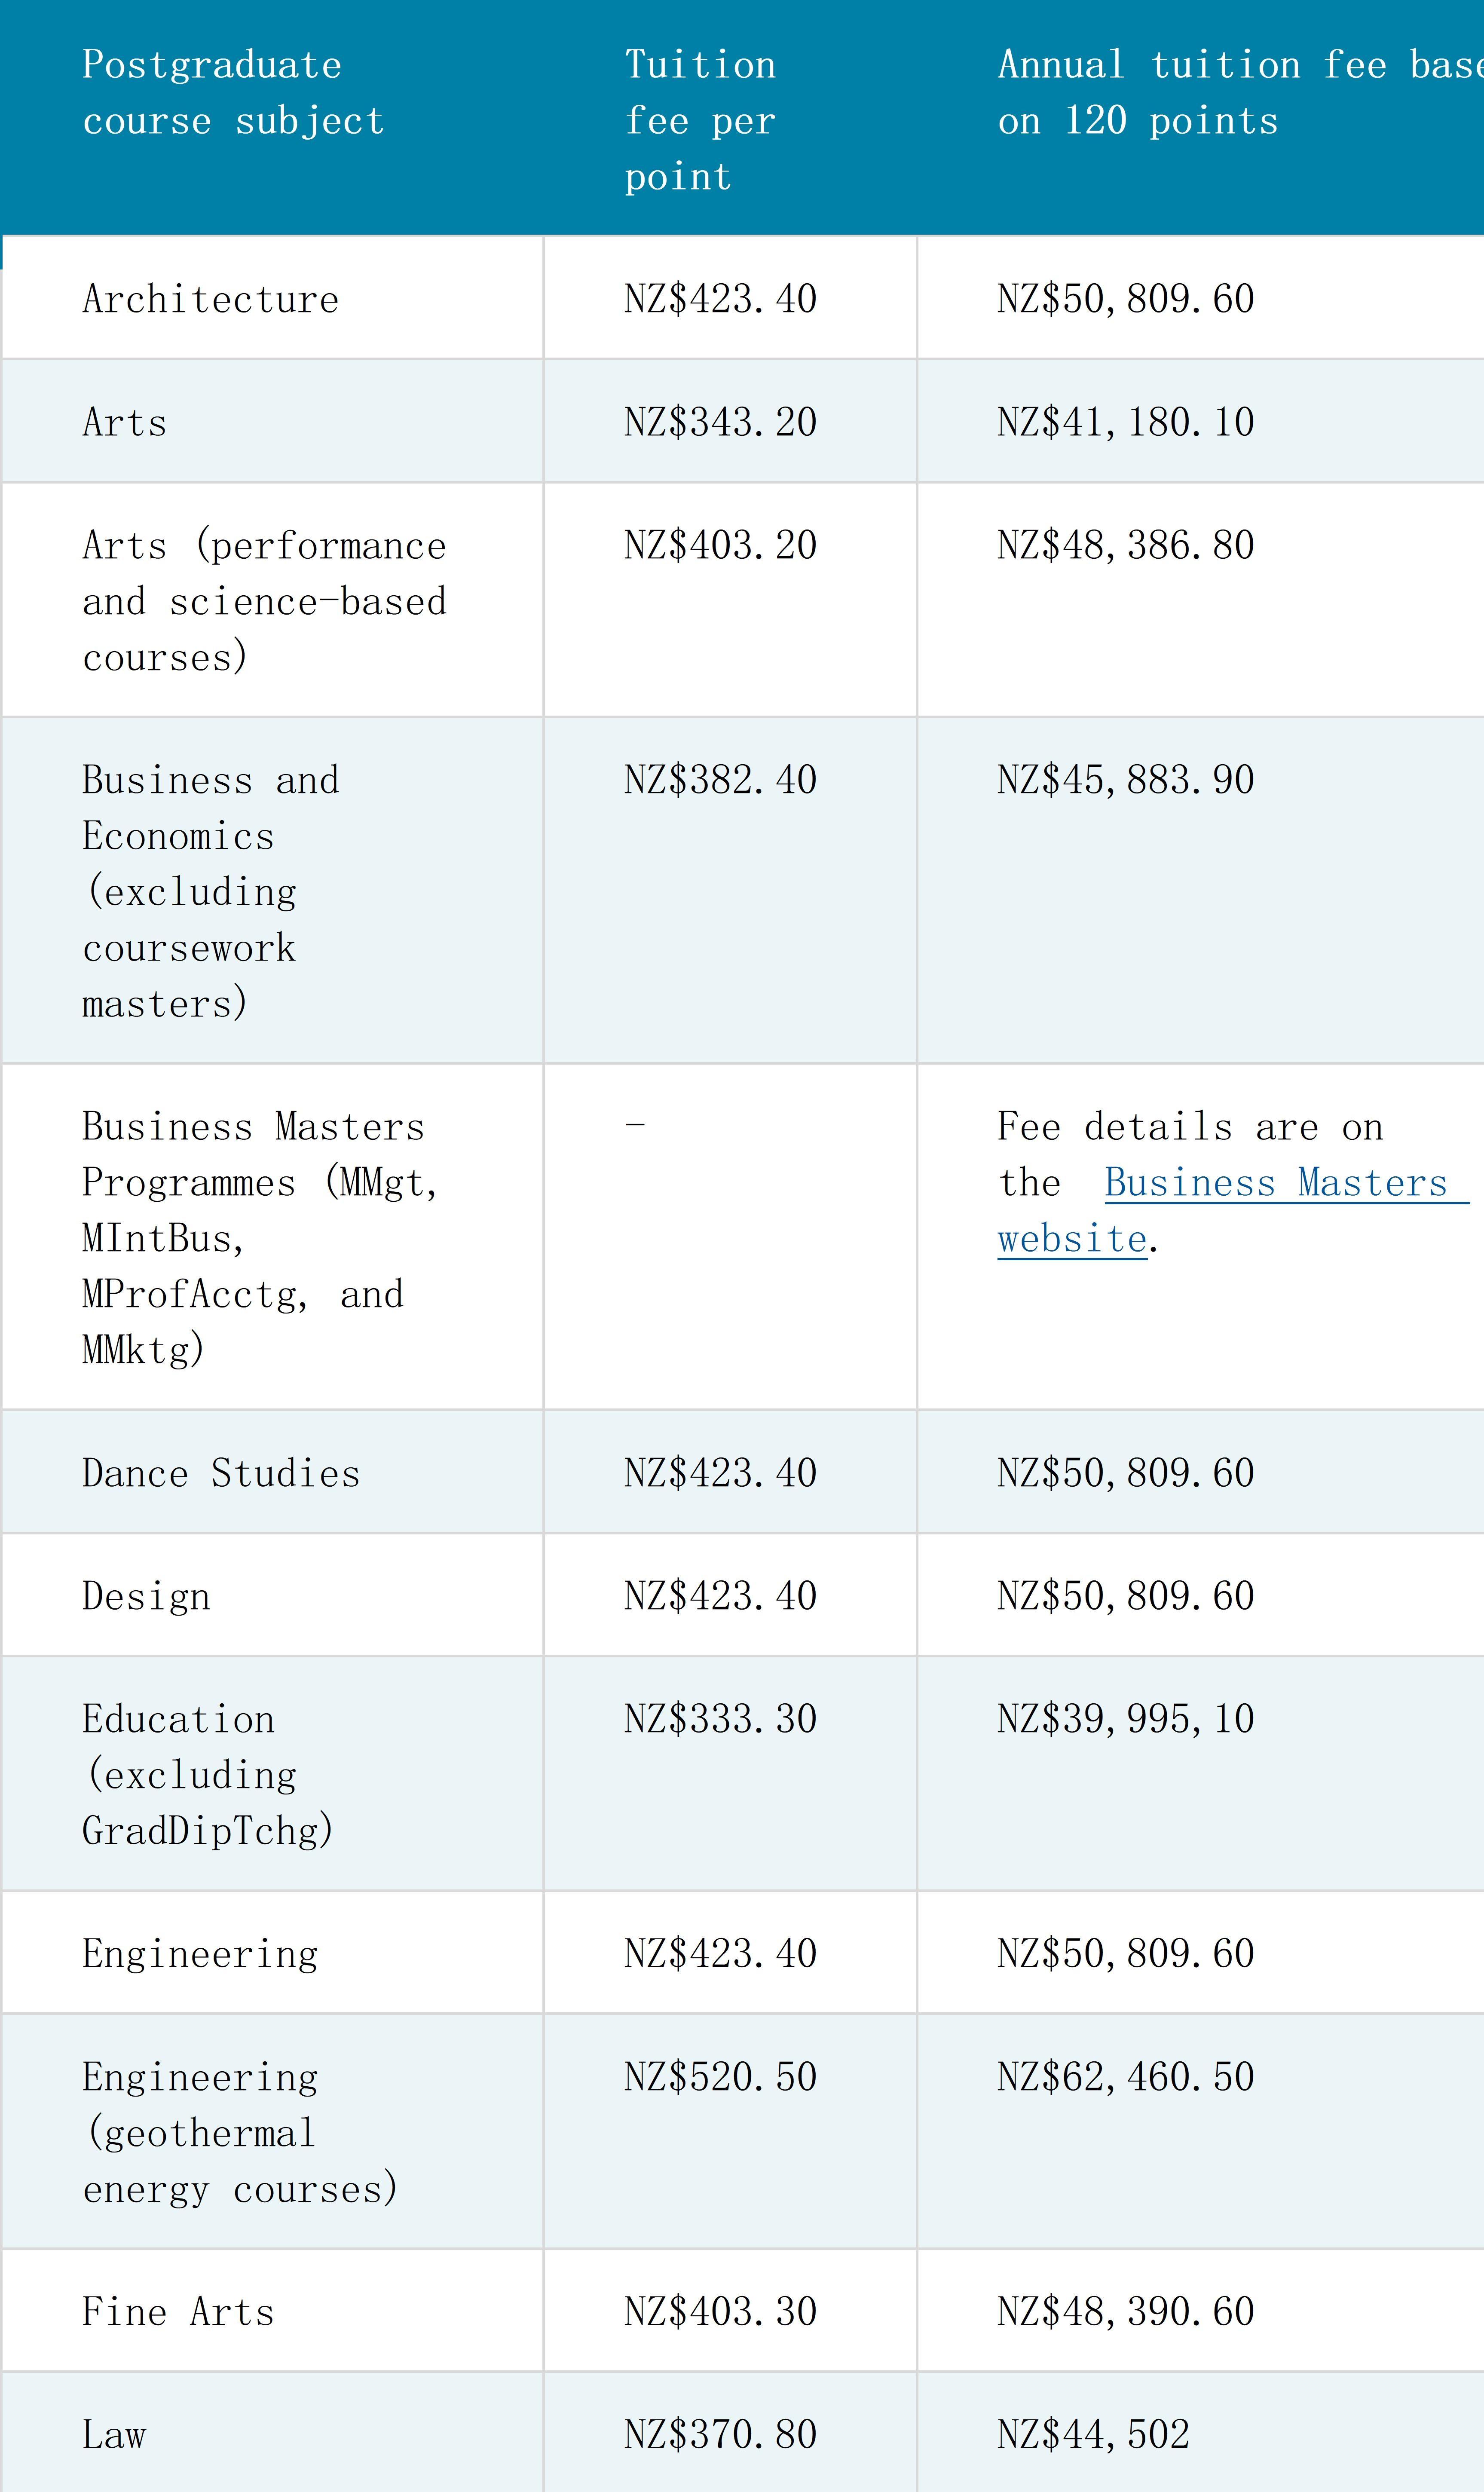Screen dimensions: 1484x2492
Task: Select the Fine Arts subject cell
Action: point(178,2312)
